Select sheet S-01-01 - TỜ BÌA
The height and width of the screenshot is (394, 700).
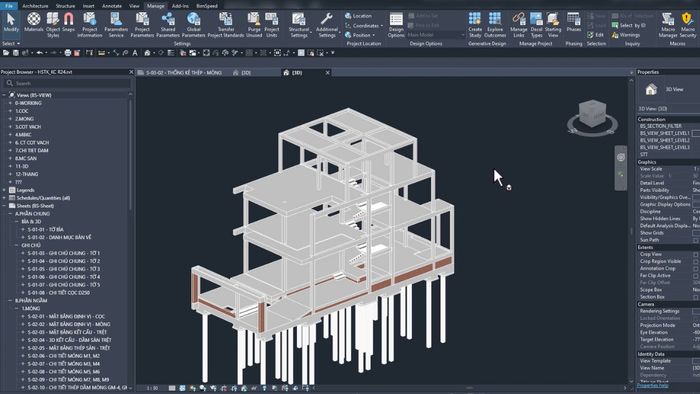46,229
